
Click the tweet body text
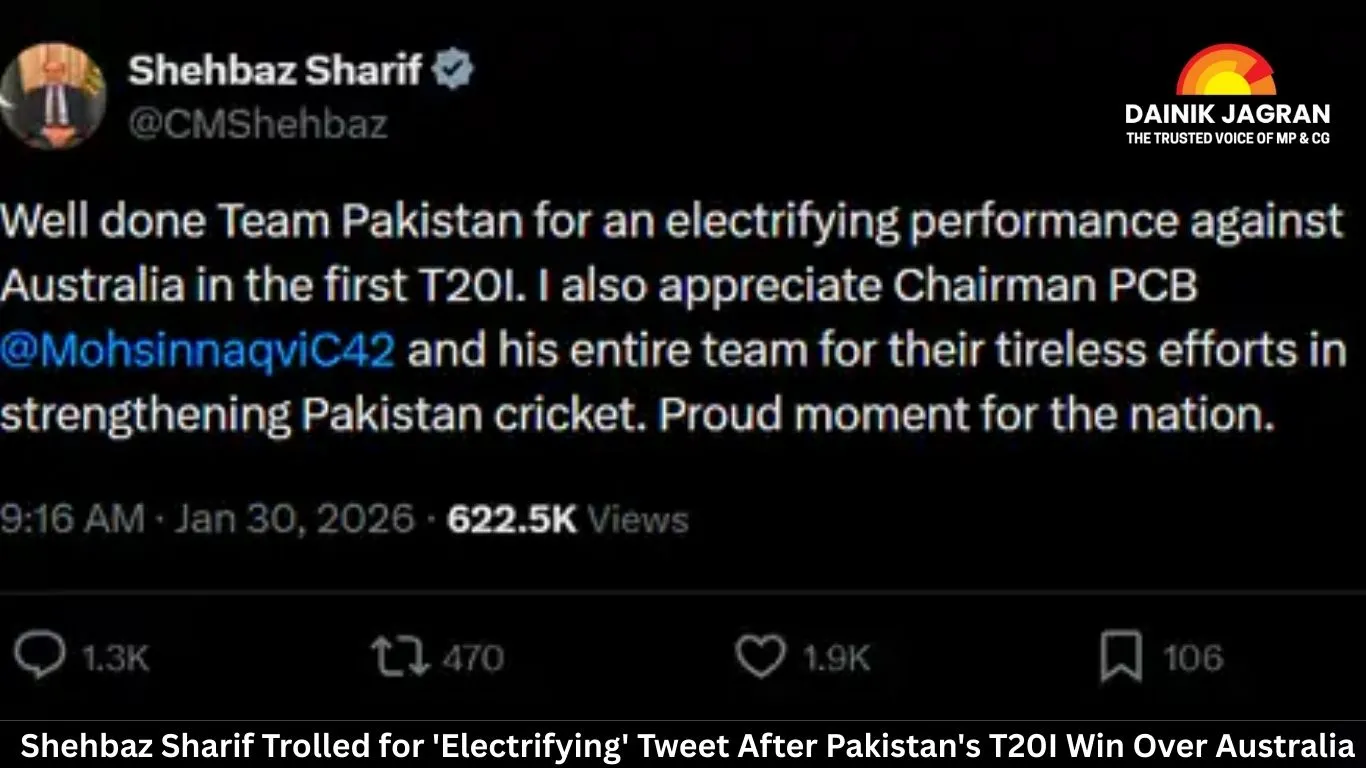(x=673, y=318)
